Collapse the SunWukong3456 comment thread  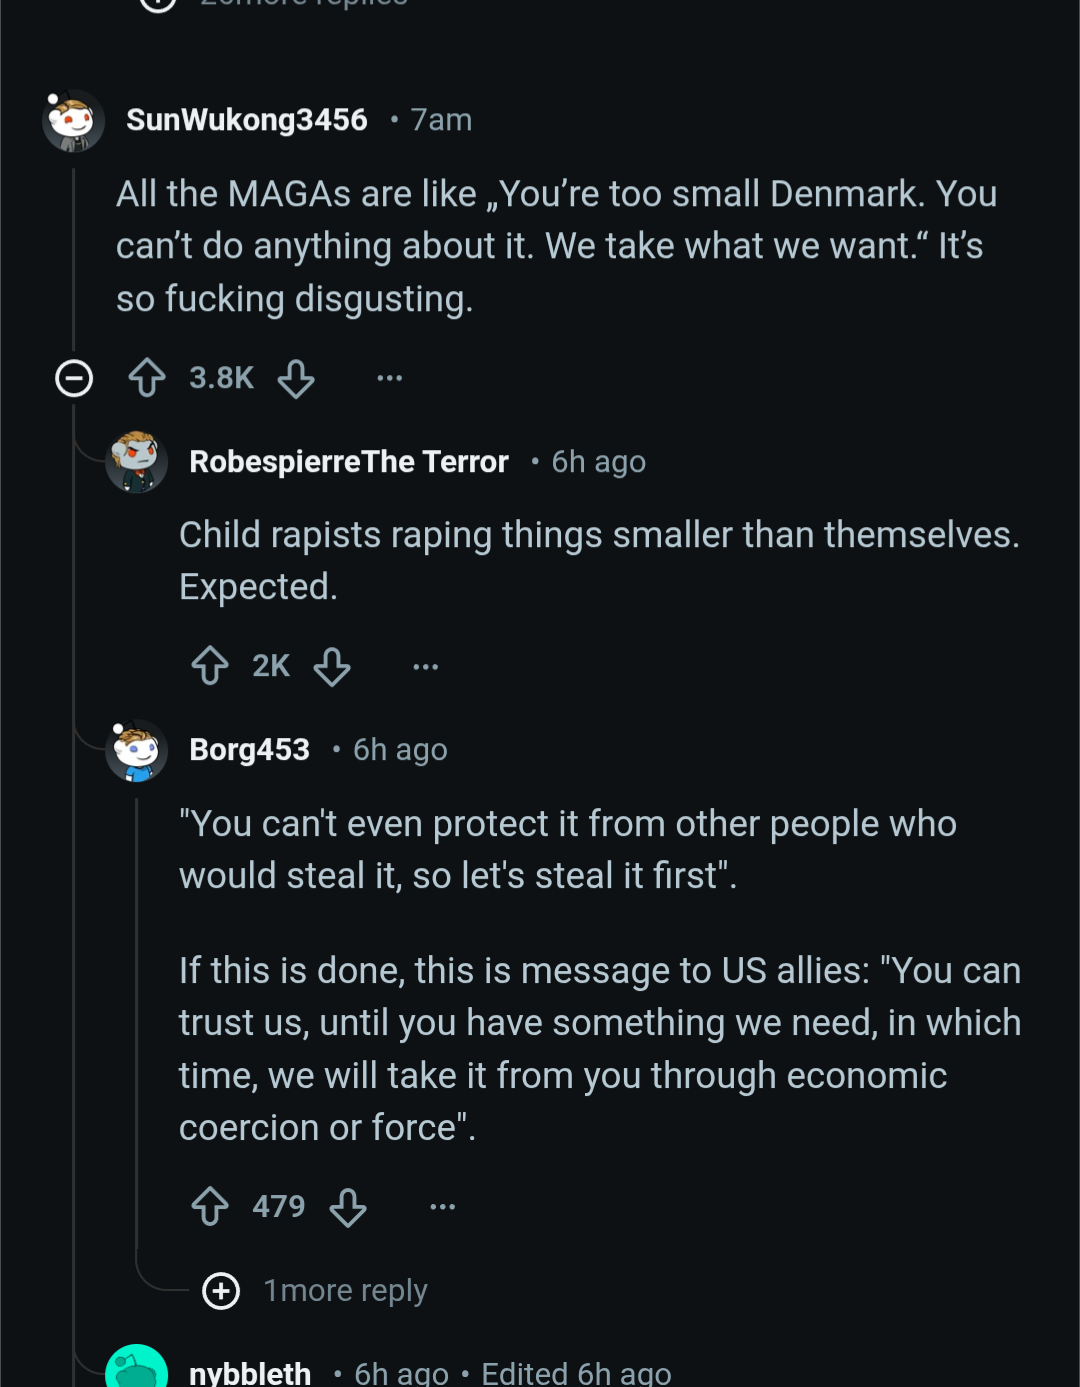click(74, 378)
